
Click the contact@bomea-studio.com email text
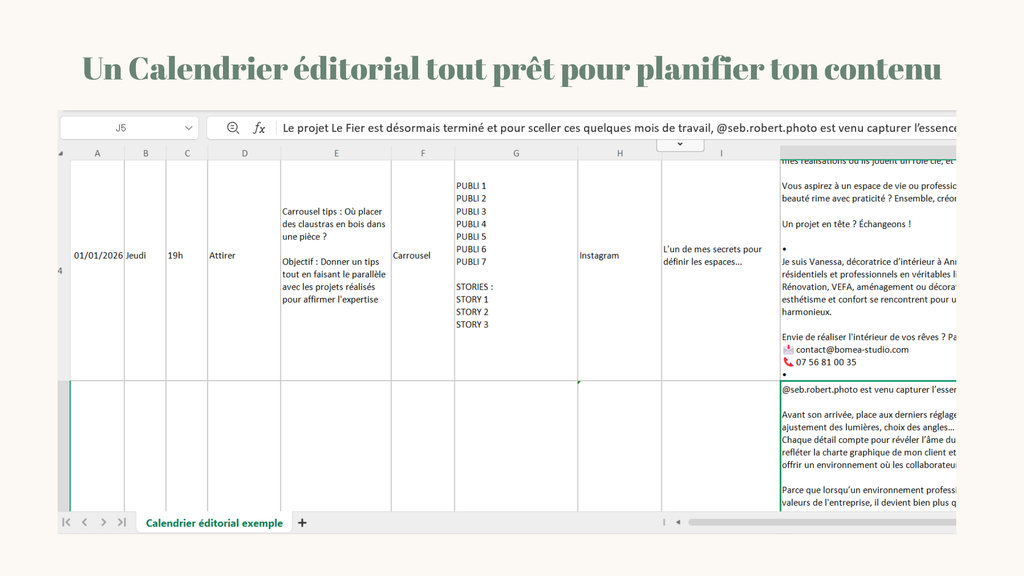(855, 350)
